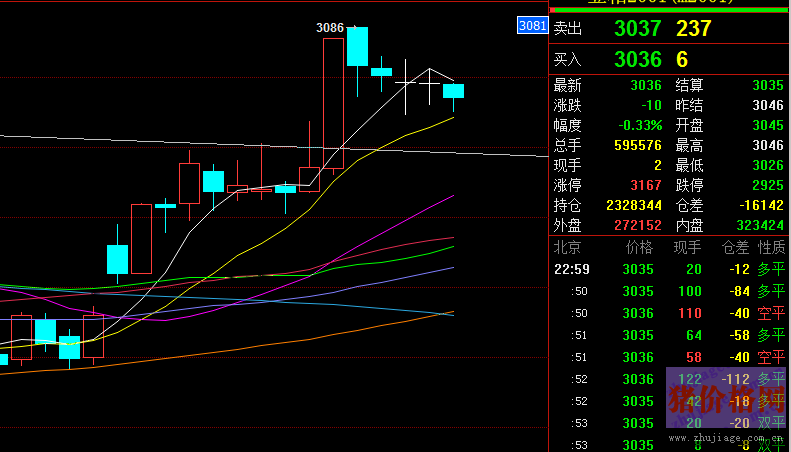Click the blue 3081 price axis label
This screenshot has width=791, height=452.
[532, 26]
